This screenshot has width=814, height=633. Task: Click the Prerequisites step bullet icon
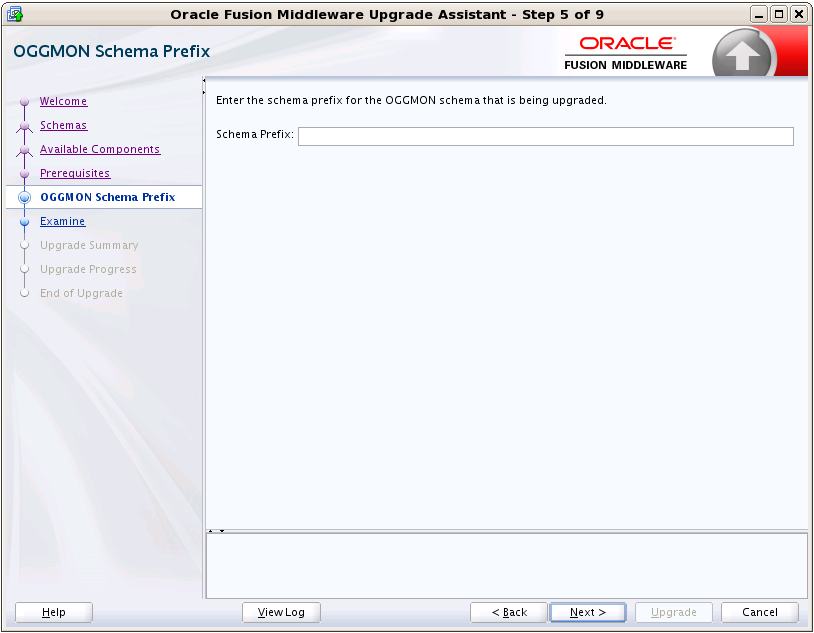[x=24, y=173]
